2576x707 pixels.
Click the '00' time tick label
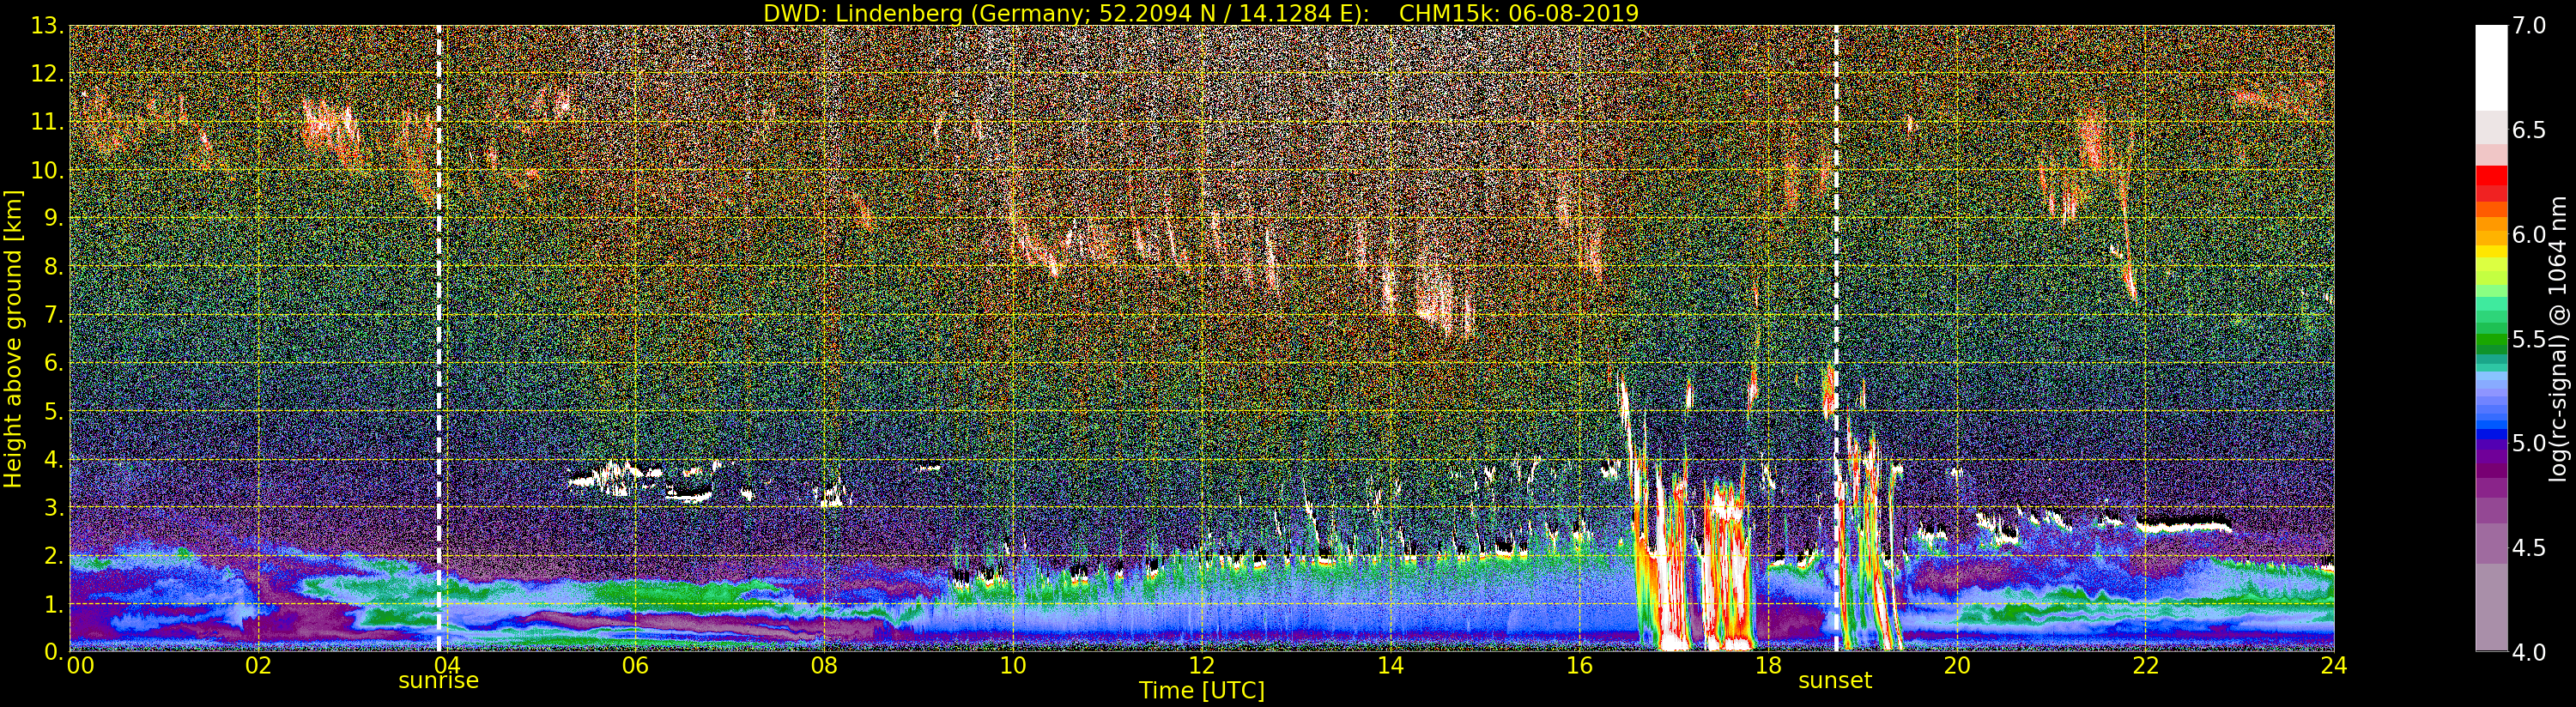pyautogui.click(x=80, y=666)
